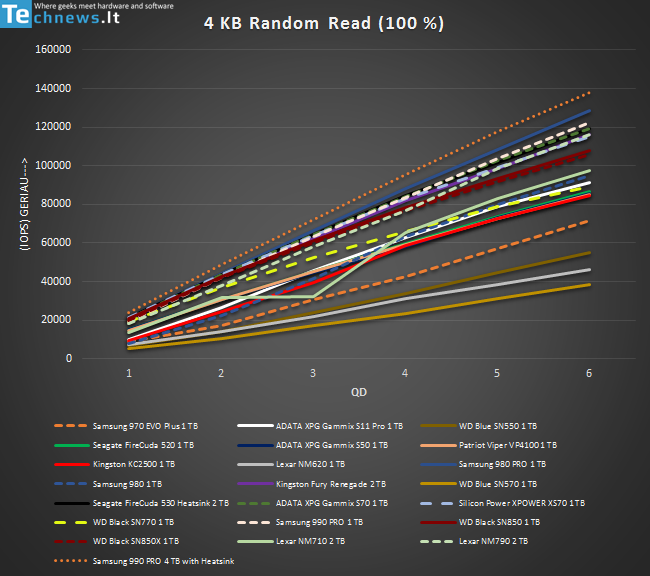Click the x-axis tick label 2

[x=221, y=373]
